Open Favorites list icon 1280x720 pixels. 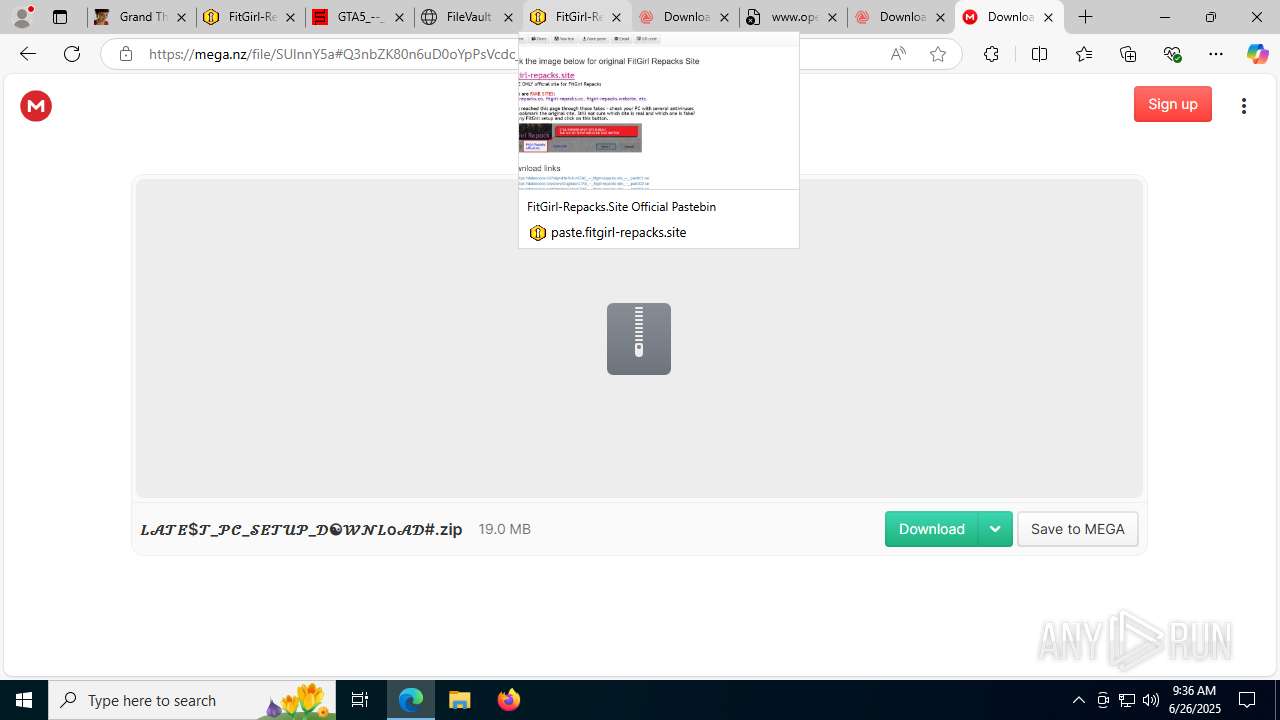pyautogui.click(x=1084, y=54)
